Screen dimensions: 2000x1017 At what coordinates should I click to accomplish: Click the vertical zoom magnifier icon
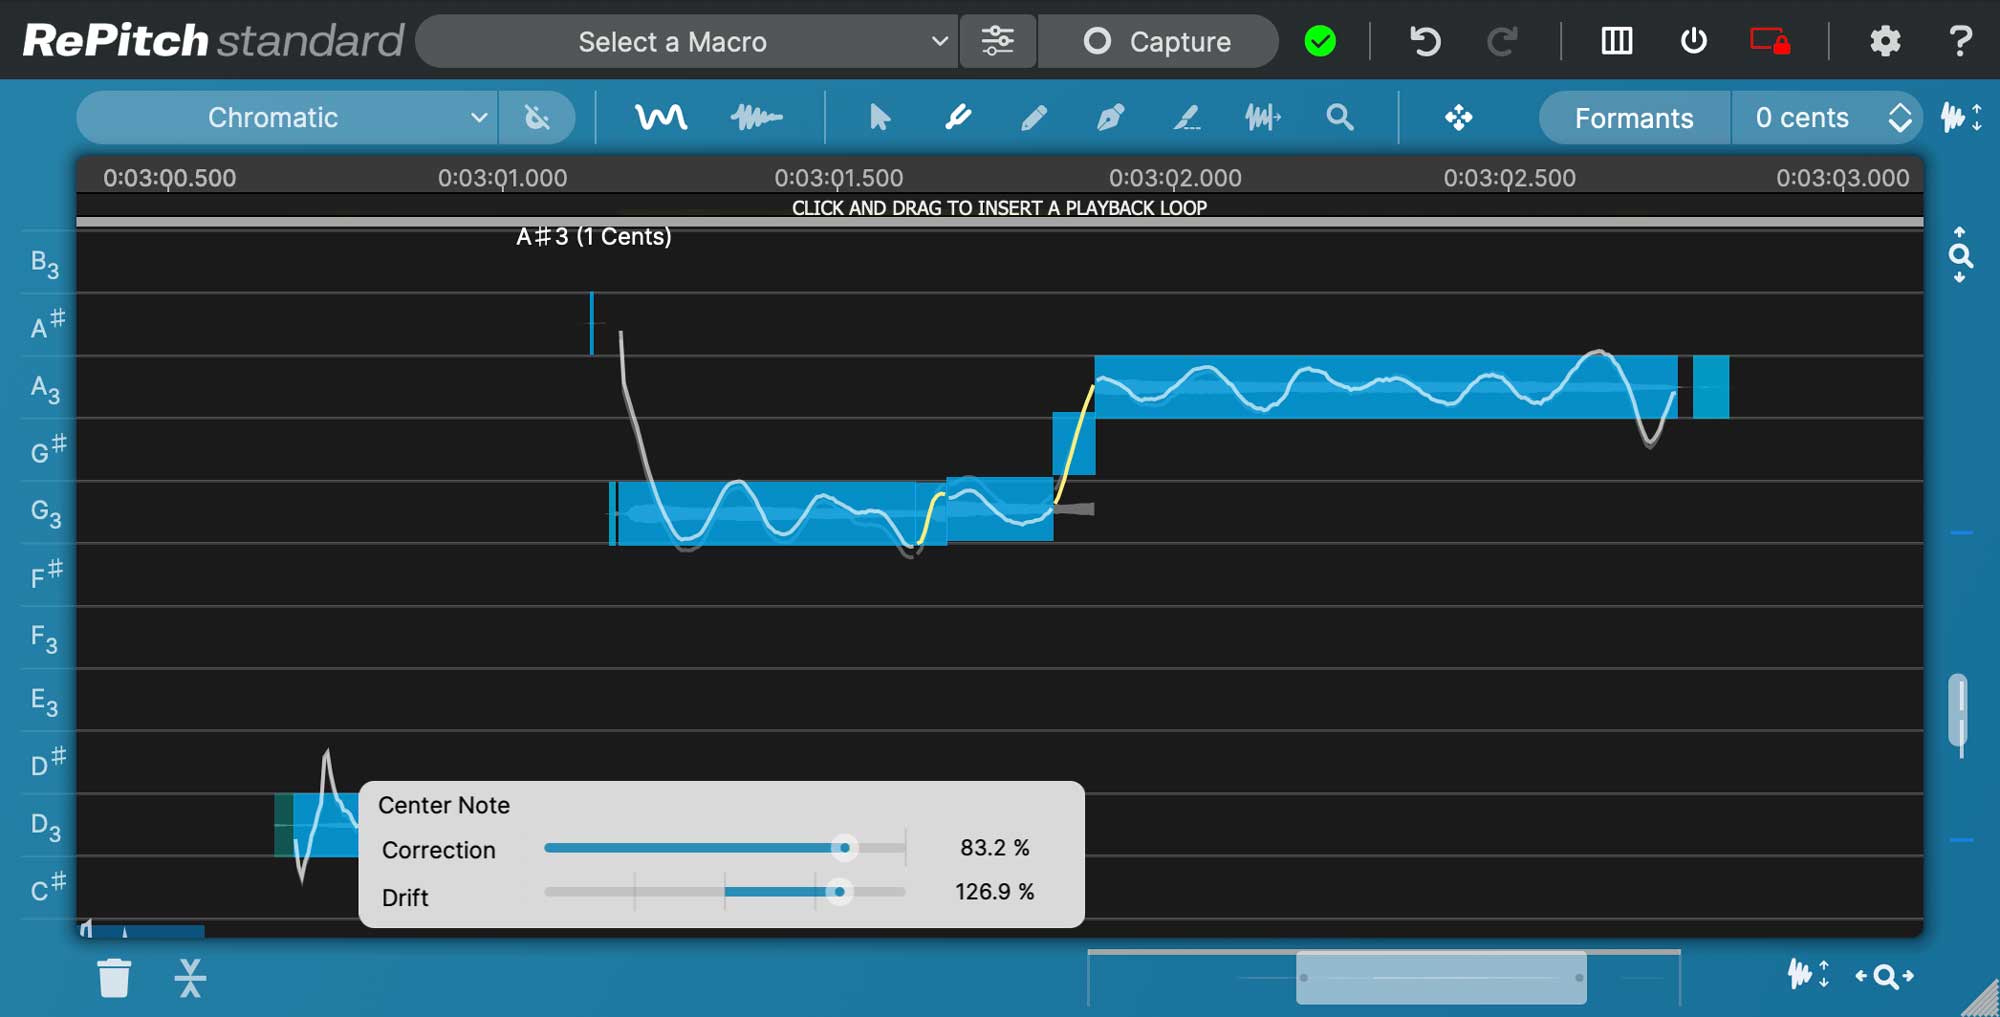(1960, 255)
